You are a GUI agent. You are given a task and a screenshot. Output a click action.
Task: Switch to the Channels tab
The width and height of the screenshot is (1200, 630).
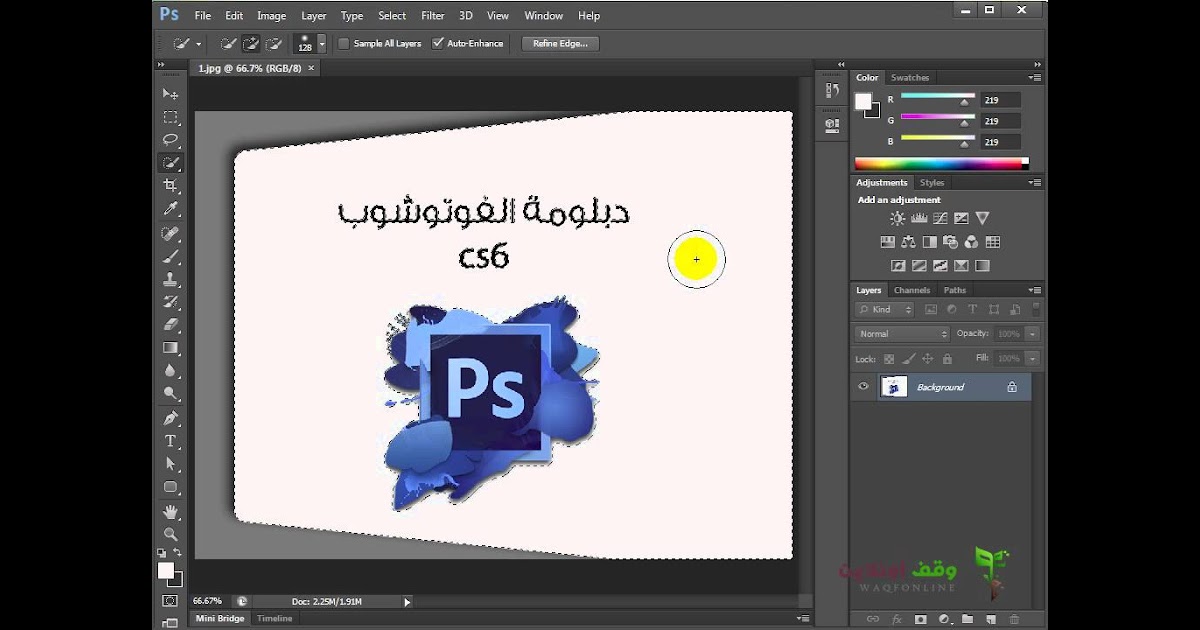point(912,290)
